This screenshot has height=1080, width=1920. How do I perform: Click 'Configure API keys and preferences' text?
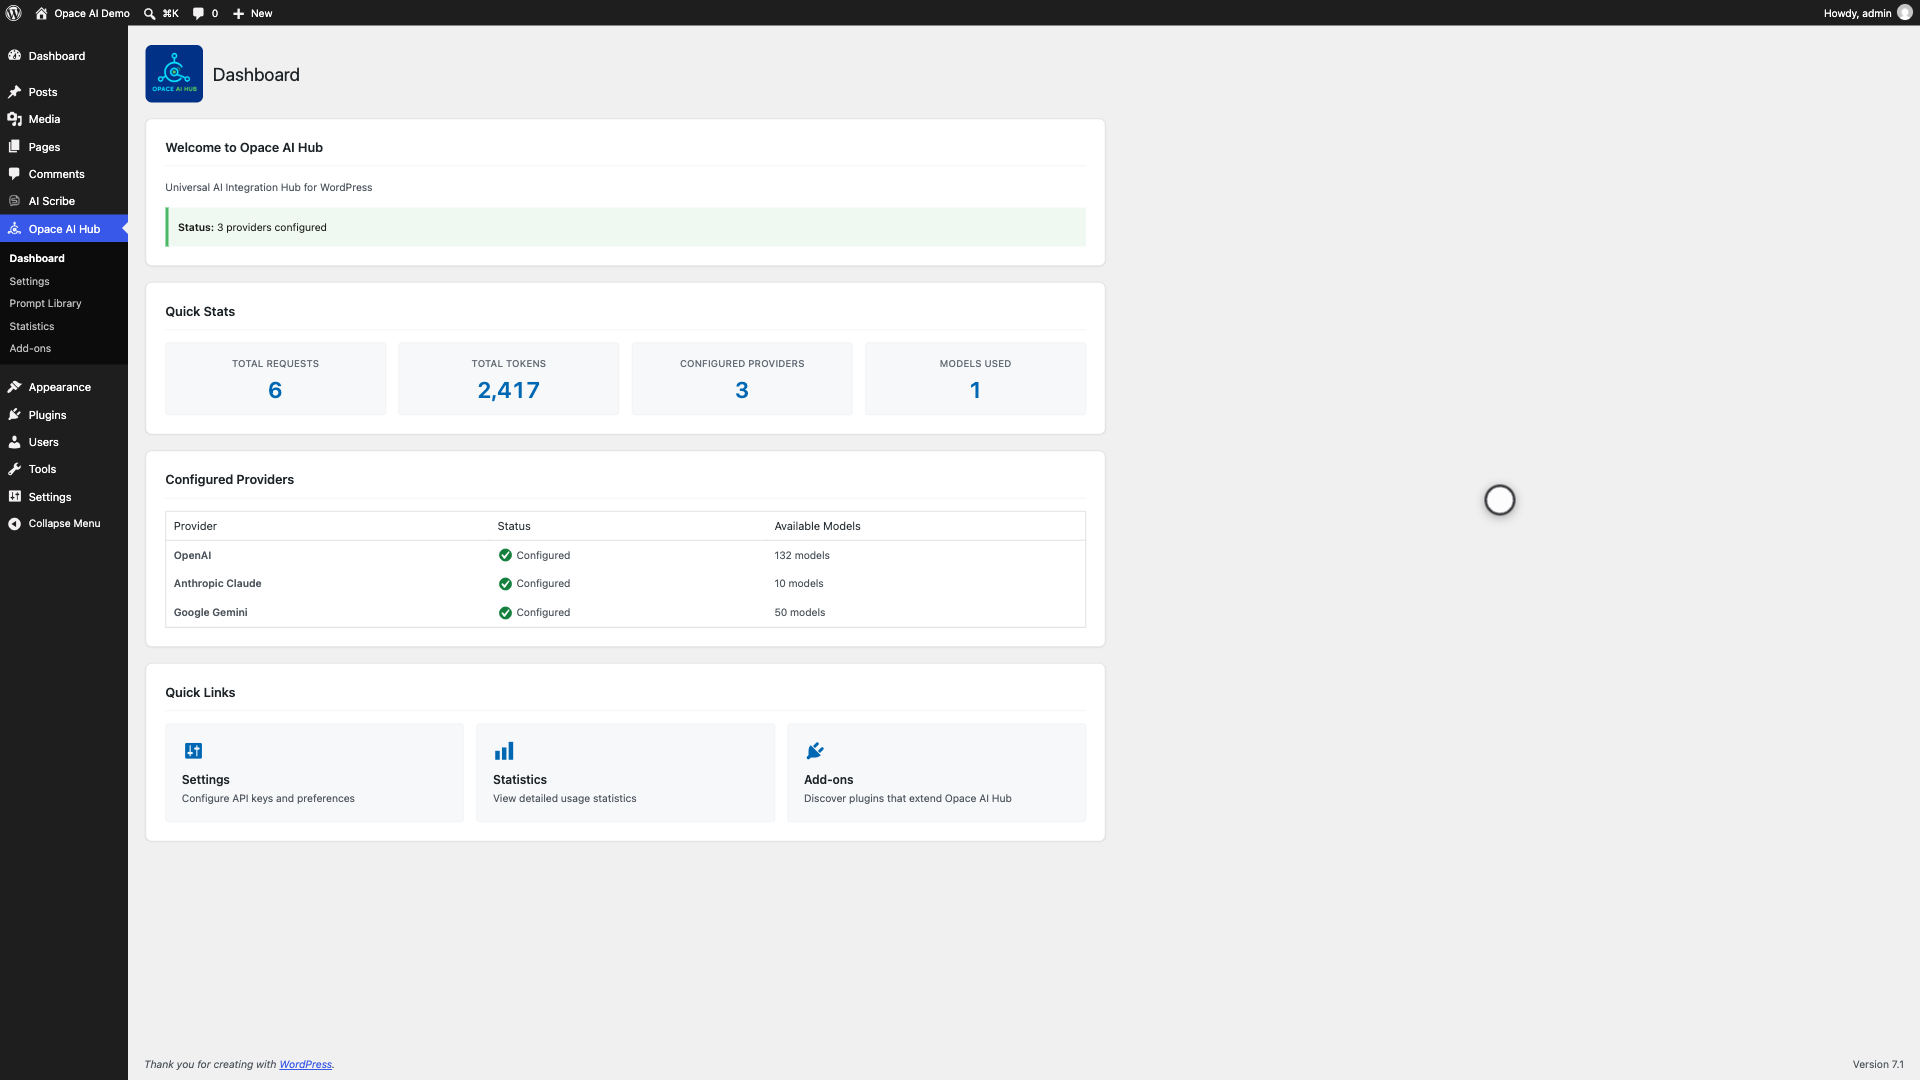click(x=268, y=799)
